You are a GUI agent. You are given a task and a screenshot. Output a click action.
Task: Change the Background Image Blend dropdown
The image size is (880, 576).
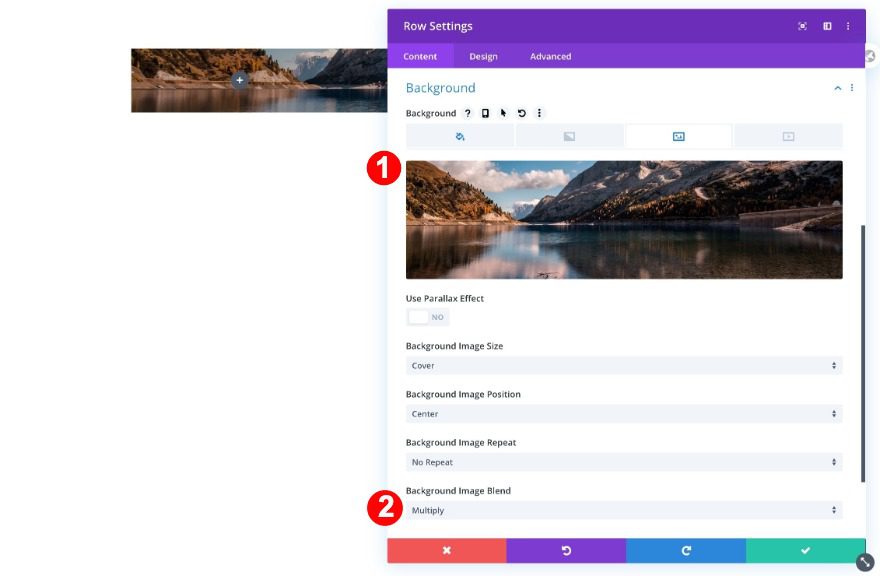pos(624,510)
